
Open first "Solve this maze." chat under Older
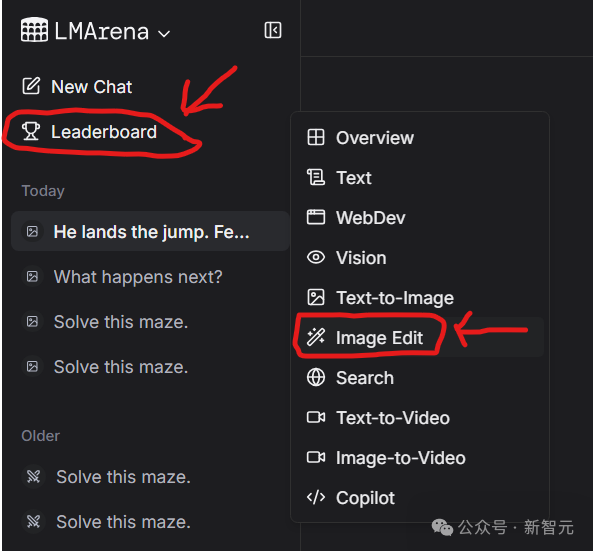pyautogui.click(x=151, y=476)
